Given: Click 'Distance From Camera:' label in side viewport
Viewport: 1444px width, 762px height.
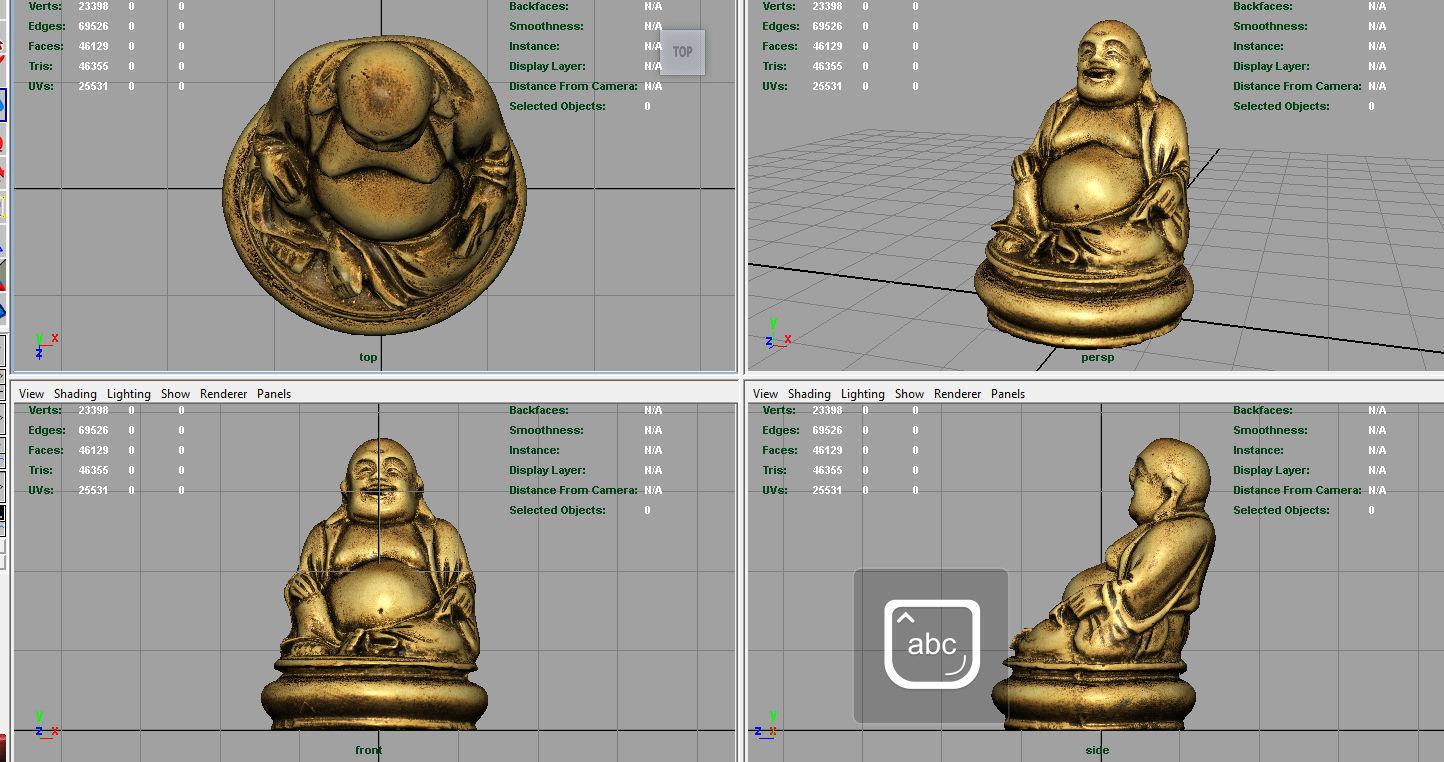Looking at the screenshot, I should 1297,490.
